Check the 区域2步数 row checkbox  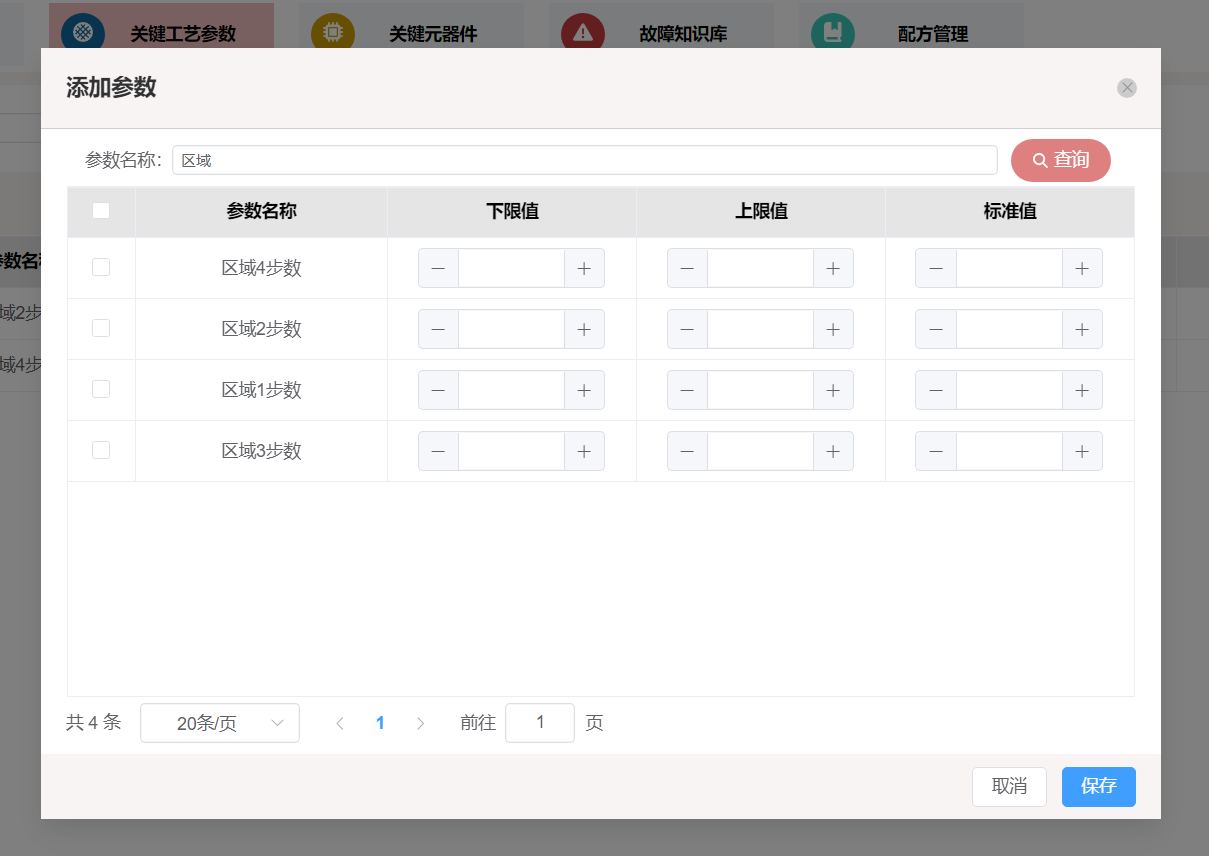click(101, 328)
